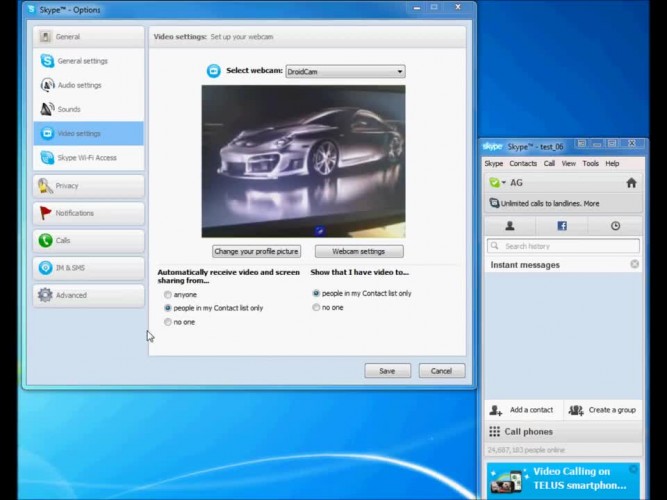Click the IM & SMS chat icon

tap(45, 268)
